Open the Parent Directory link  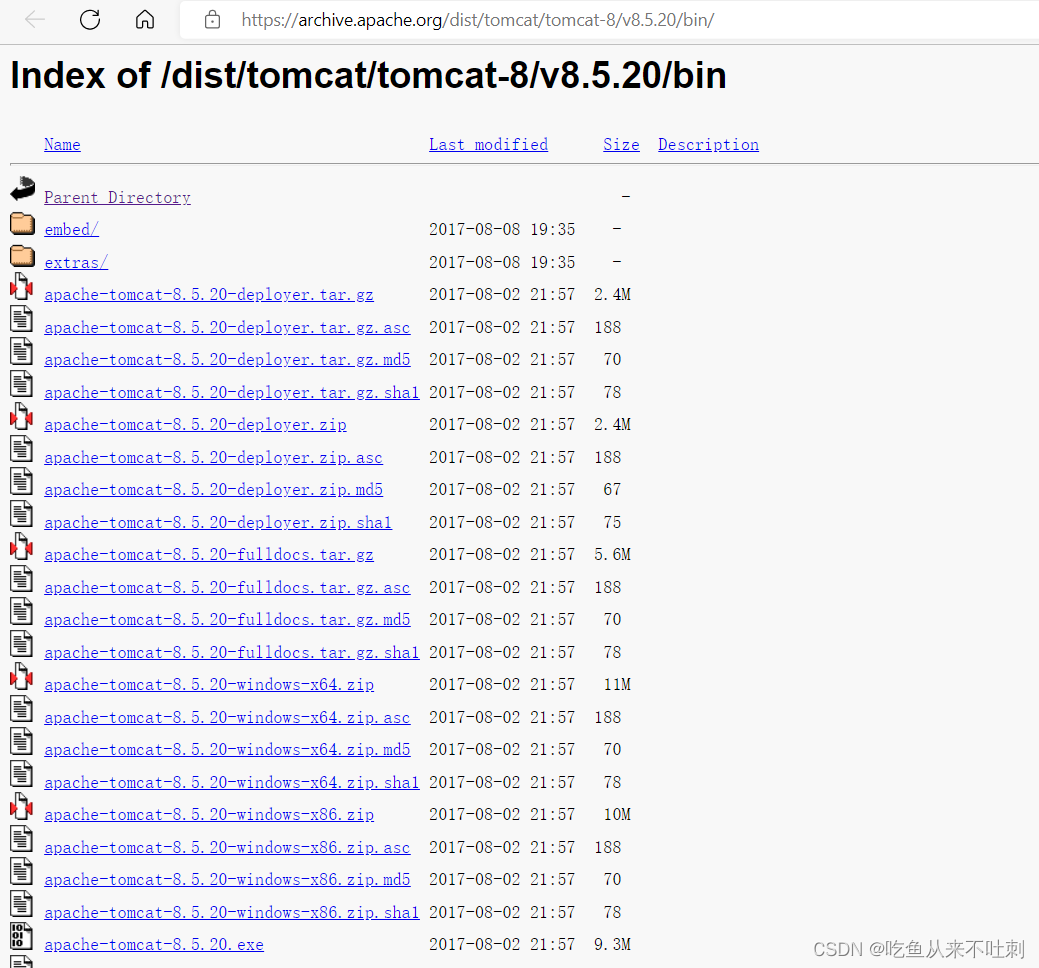click(117, 197)
